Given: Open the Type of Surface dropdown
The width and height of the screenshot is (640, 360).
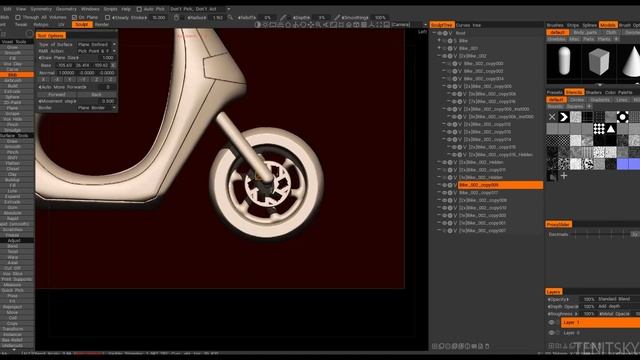Looking at the screenshot, I should pyautogui.click(x=97, y=44).
